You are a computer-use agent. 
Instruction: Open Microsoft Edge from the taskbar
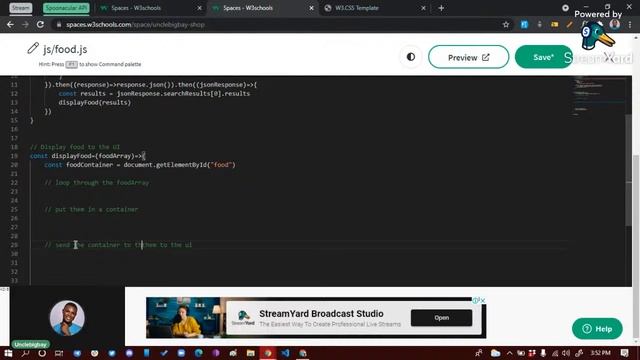[199, 353]
